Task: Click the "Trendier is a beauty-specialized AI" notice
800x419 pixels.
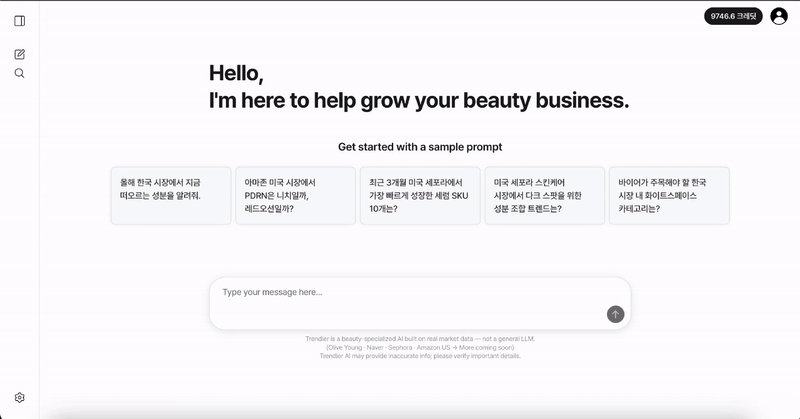Action: 420,339
